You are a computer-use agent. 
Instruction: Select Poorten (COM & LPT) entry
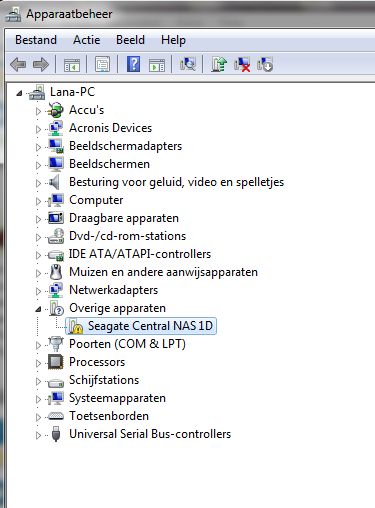tap(127, 344)
